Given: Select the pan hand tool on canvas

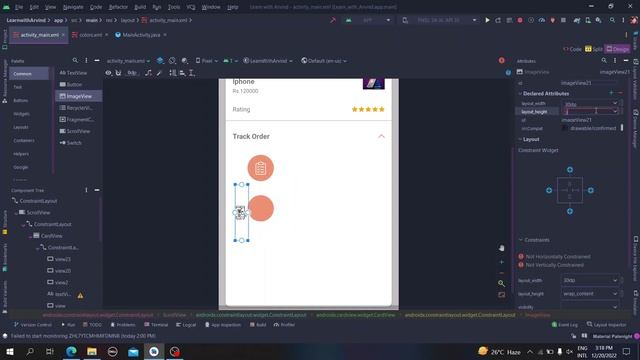Looking at the screenshot, I should tap(502, 248).
